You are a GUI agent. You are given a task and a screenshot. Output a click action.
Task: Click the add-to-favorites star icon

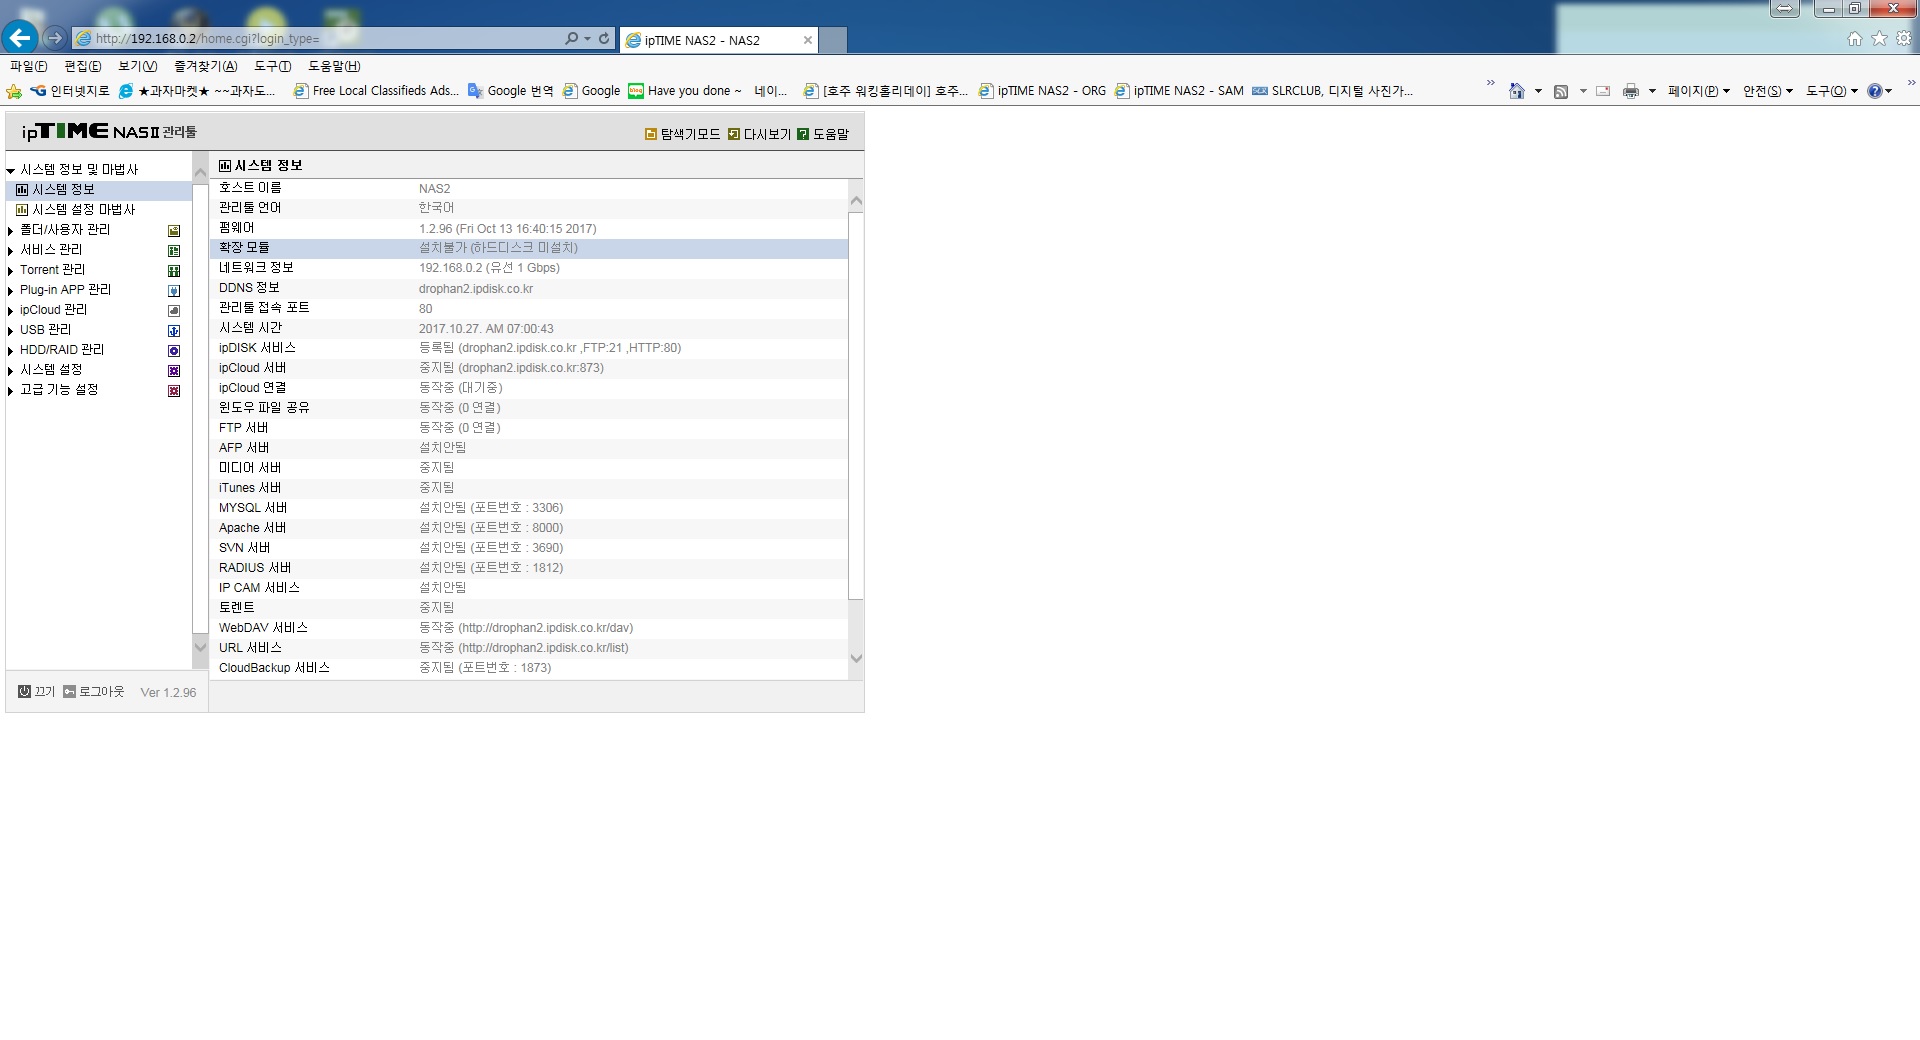14,91
